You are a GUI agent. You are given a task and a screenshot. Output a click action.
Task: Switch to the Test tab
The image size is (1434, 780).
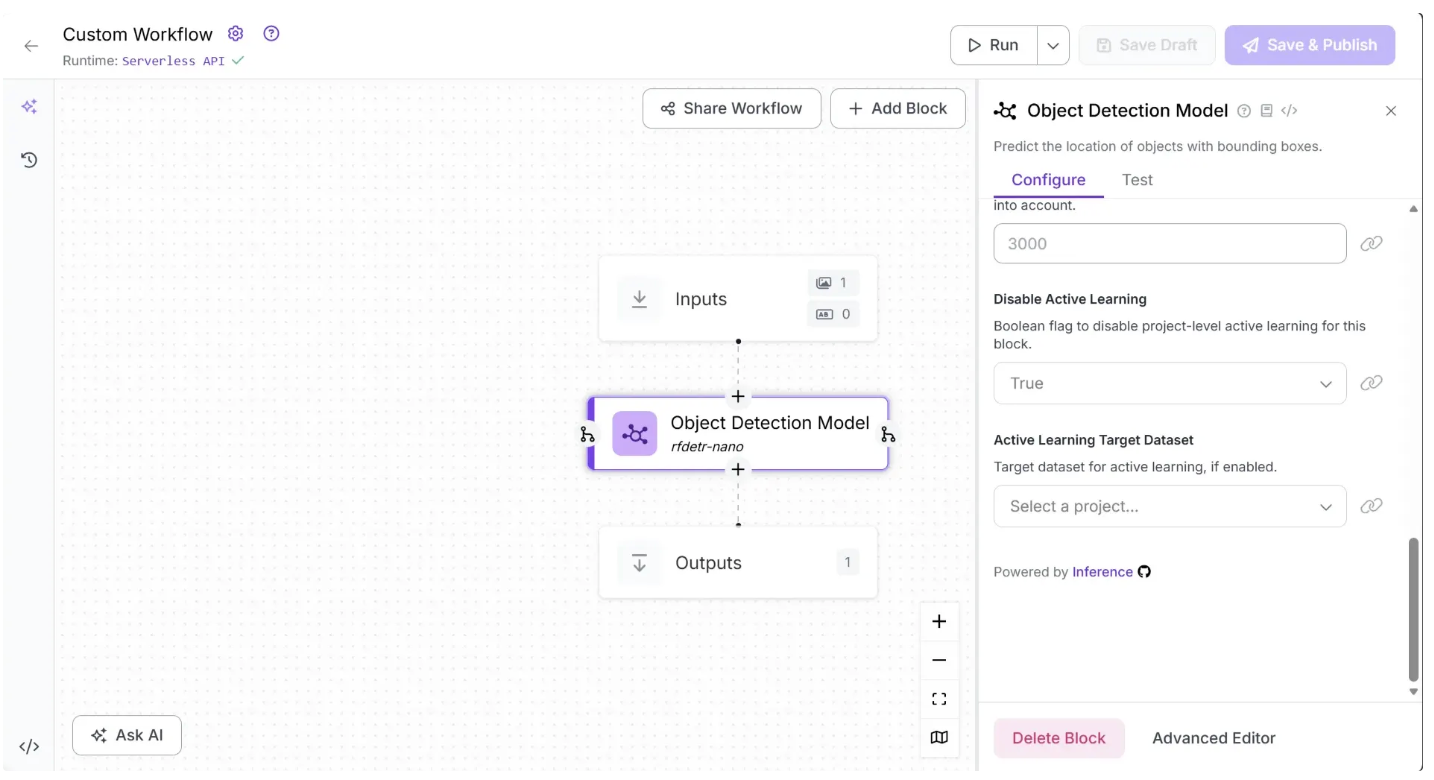(1137, 180)
